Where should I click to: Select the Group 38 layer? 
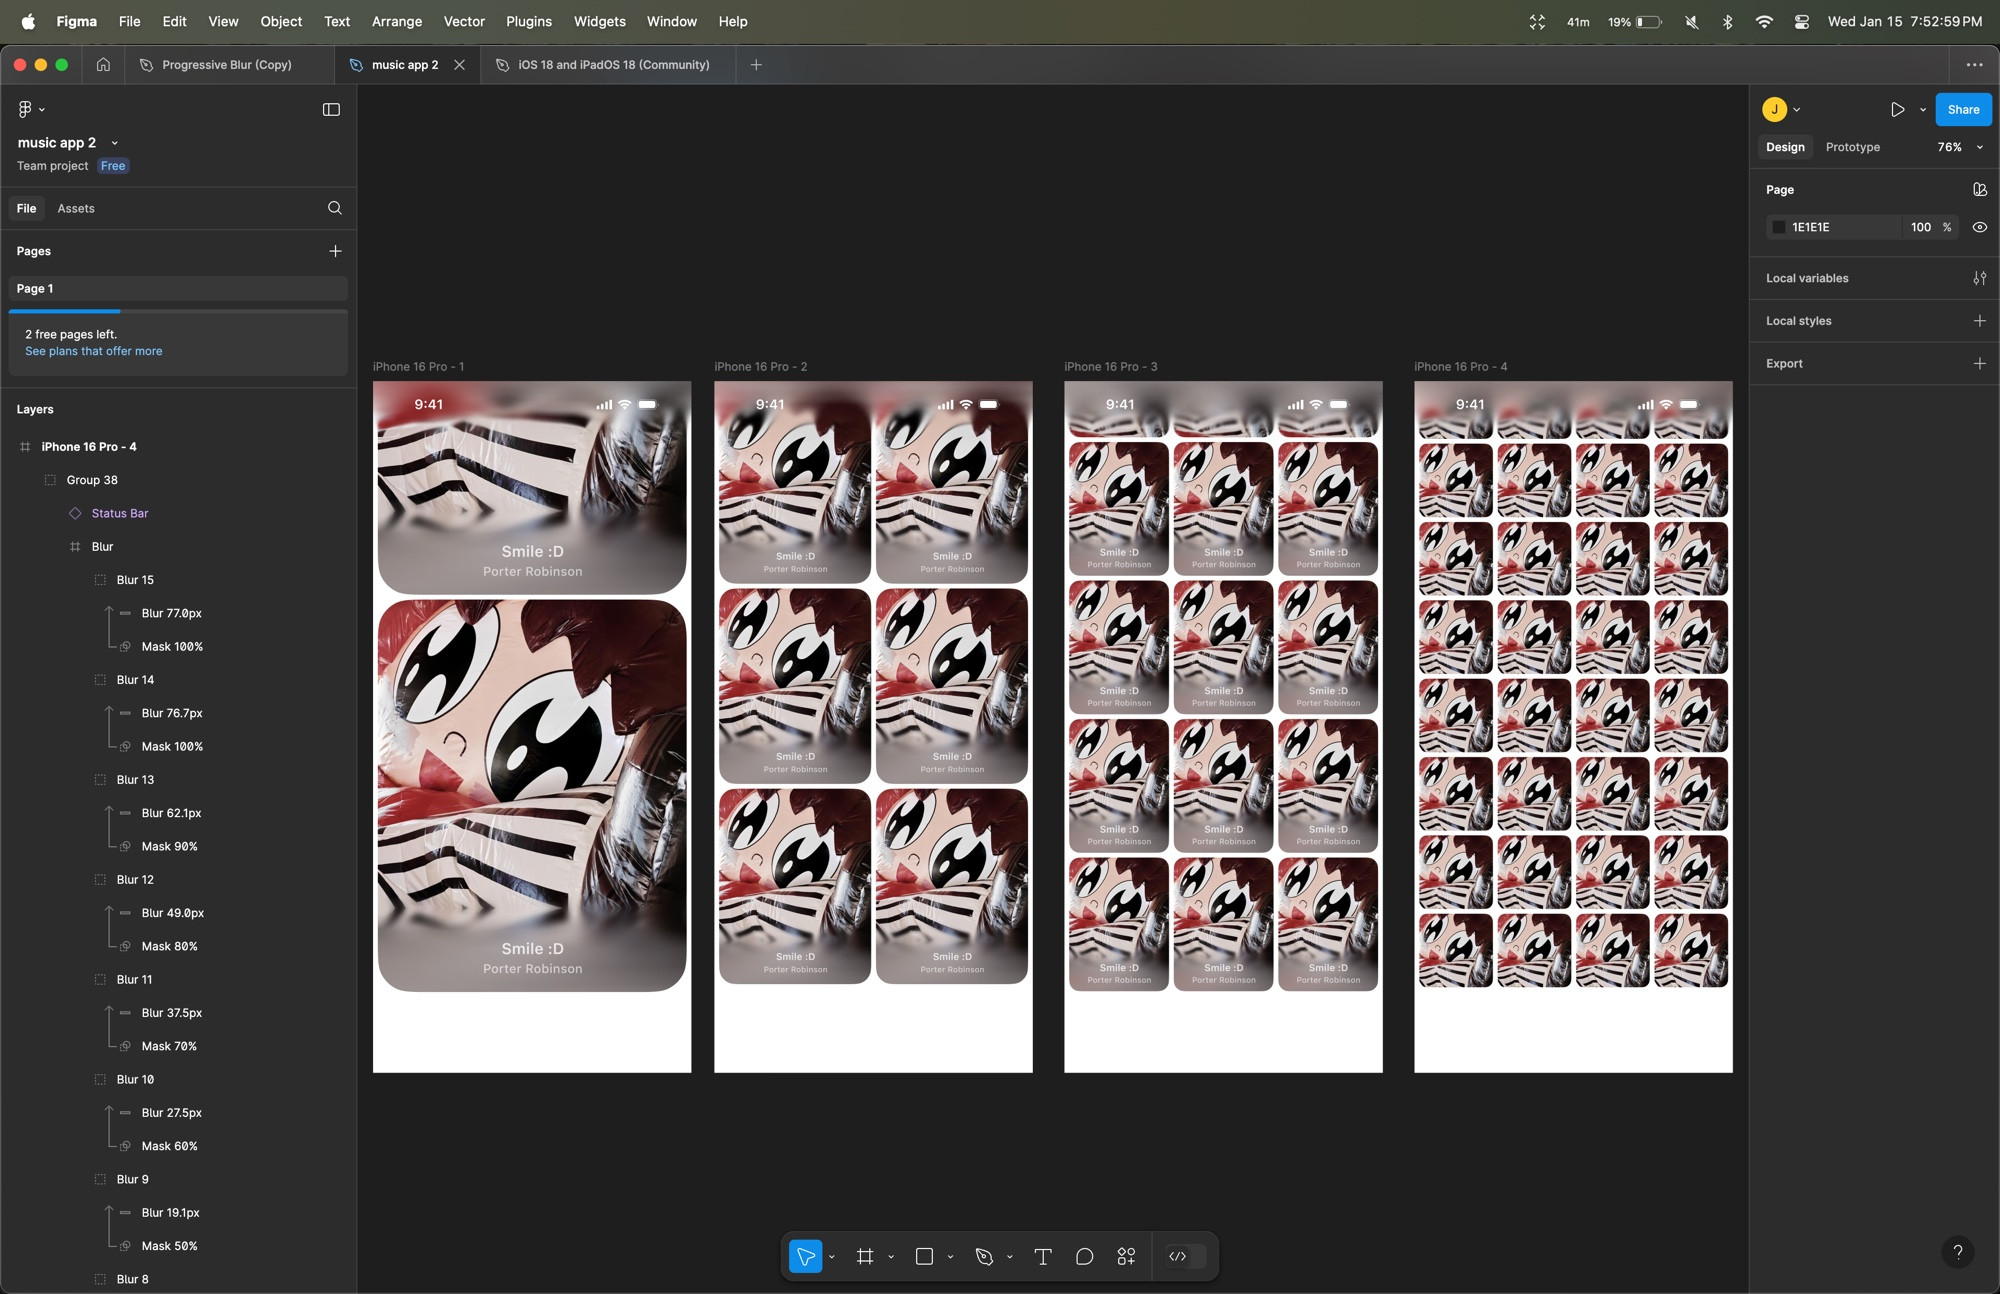click(92, 480)
